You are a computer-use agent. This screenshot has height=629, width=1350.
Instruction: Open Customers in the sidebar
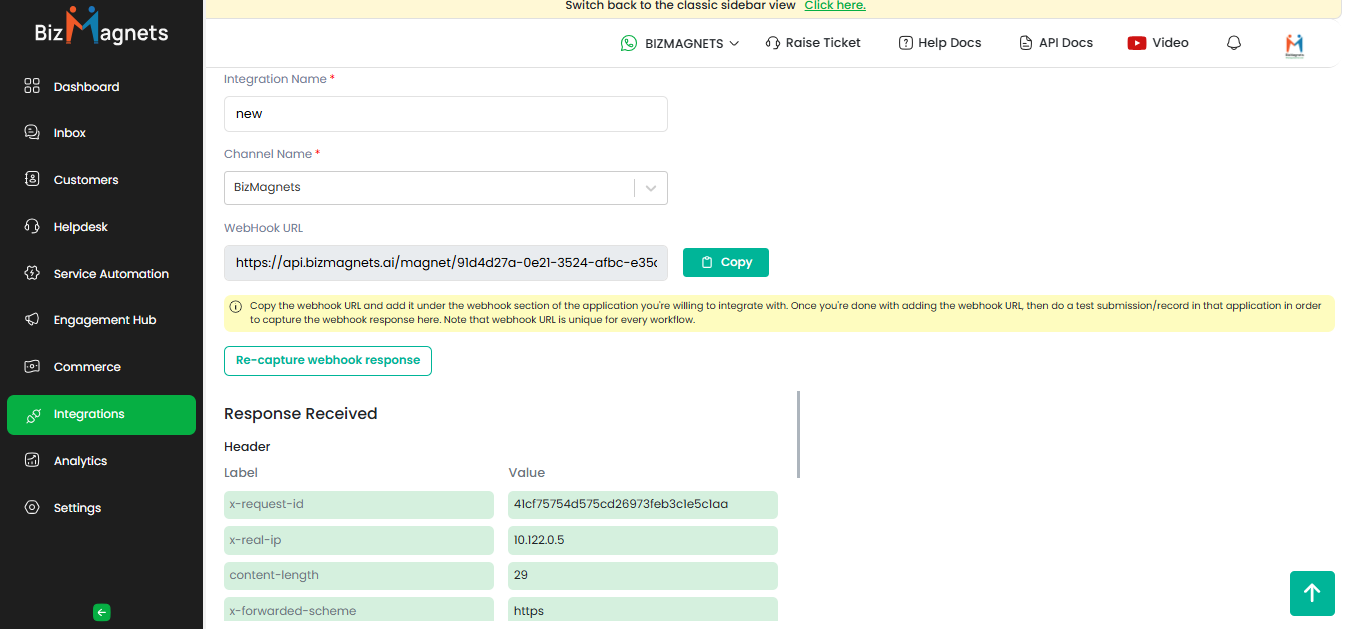pos(85,180)
